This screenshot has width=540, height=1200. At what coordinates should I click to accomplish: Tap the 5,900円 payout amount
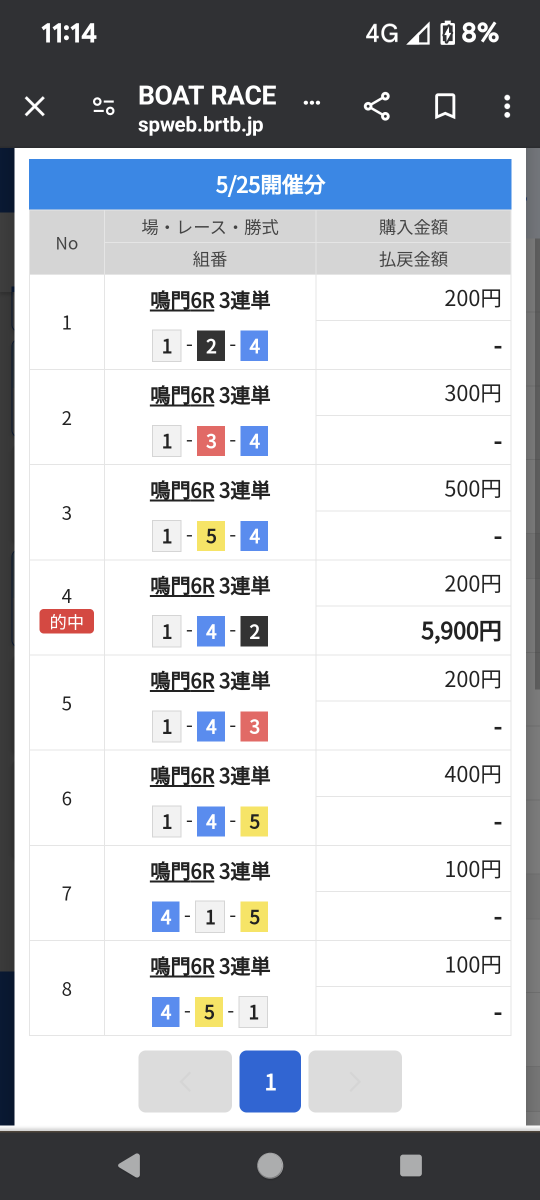pyautogui.click(x=461, y=631)
